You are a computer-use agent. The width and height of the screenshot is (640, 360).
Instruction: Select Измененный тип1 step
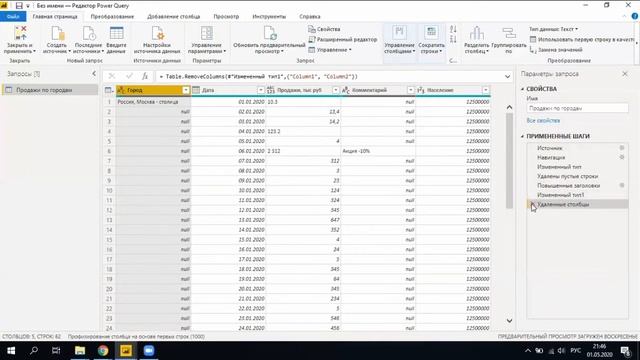tap(560, 195)
